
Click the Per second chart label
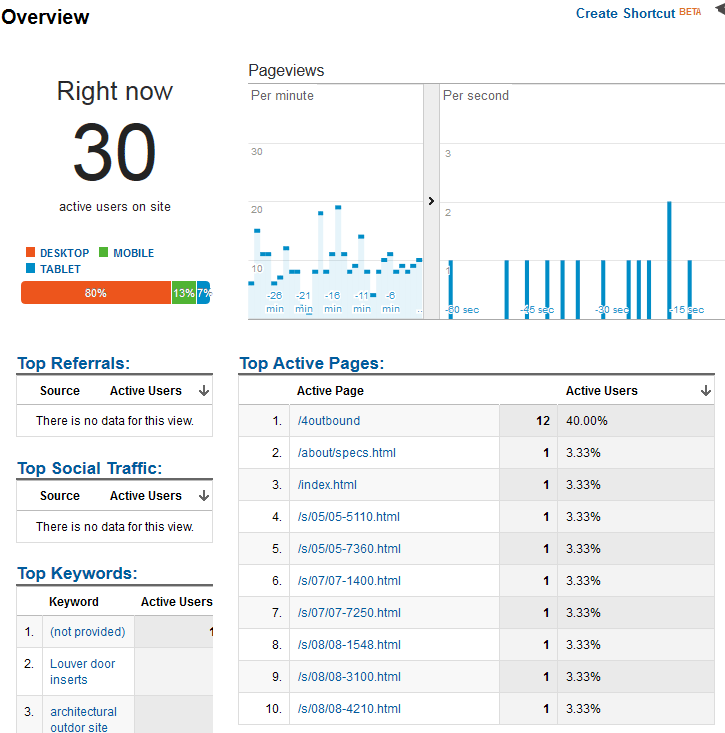[x=475, y=95]
